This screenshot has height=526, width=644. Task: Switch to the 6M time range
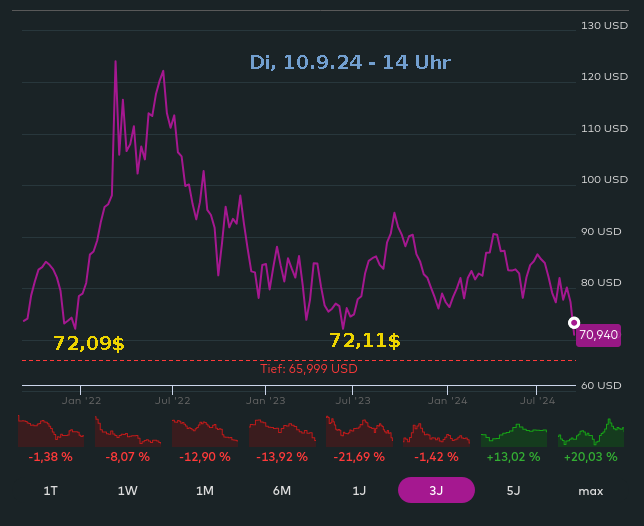click(x=282, y=491)
